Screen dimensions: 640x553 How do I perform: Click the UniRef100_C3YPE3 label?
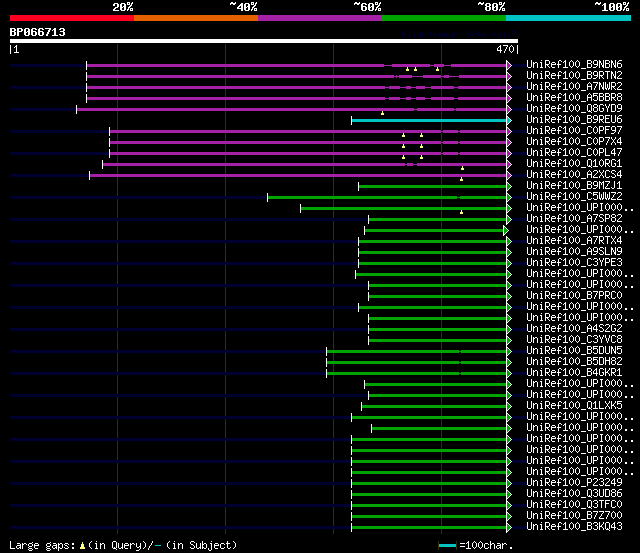pyautogui.click(x=574, y=262)
